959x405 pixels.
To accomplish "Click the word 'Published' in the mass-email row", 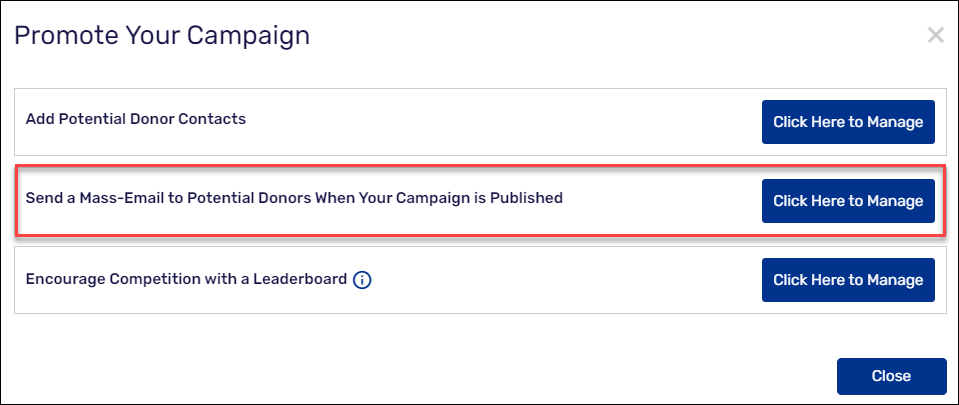I will pyautogui.click(x=526, y=198).
